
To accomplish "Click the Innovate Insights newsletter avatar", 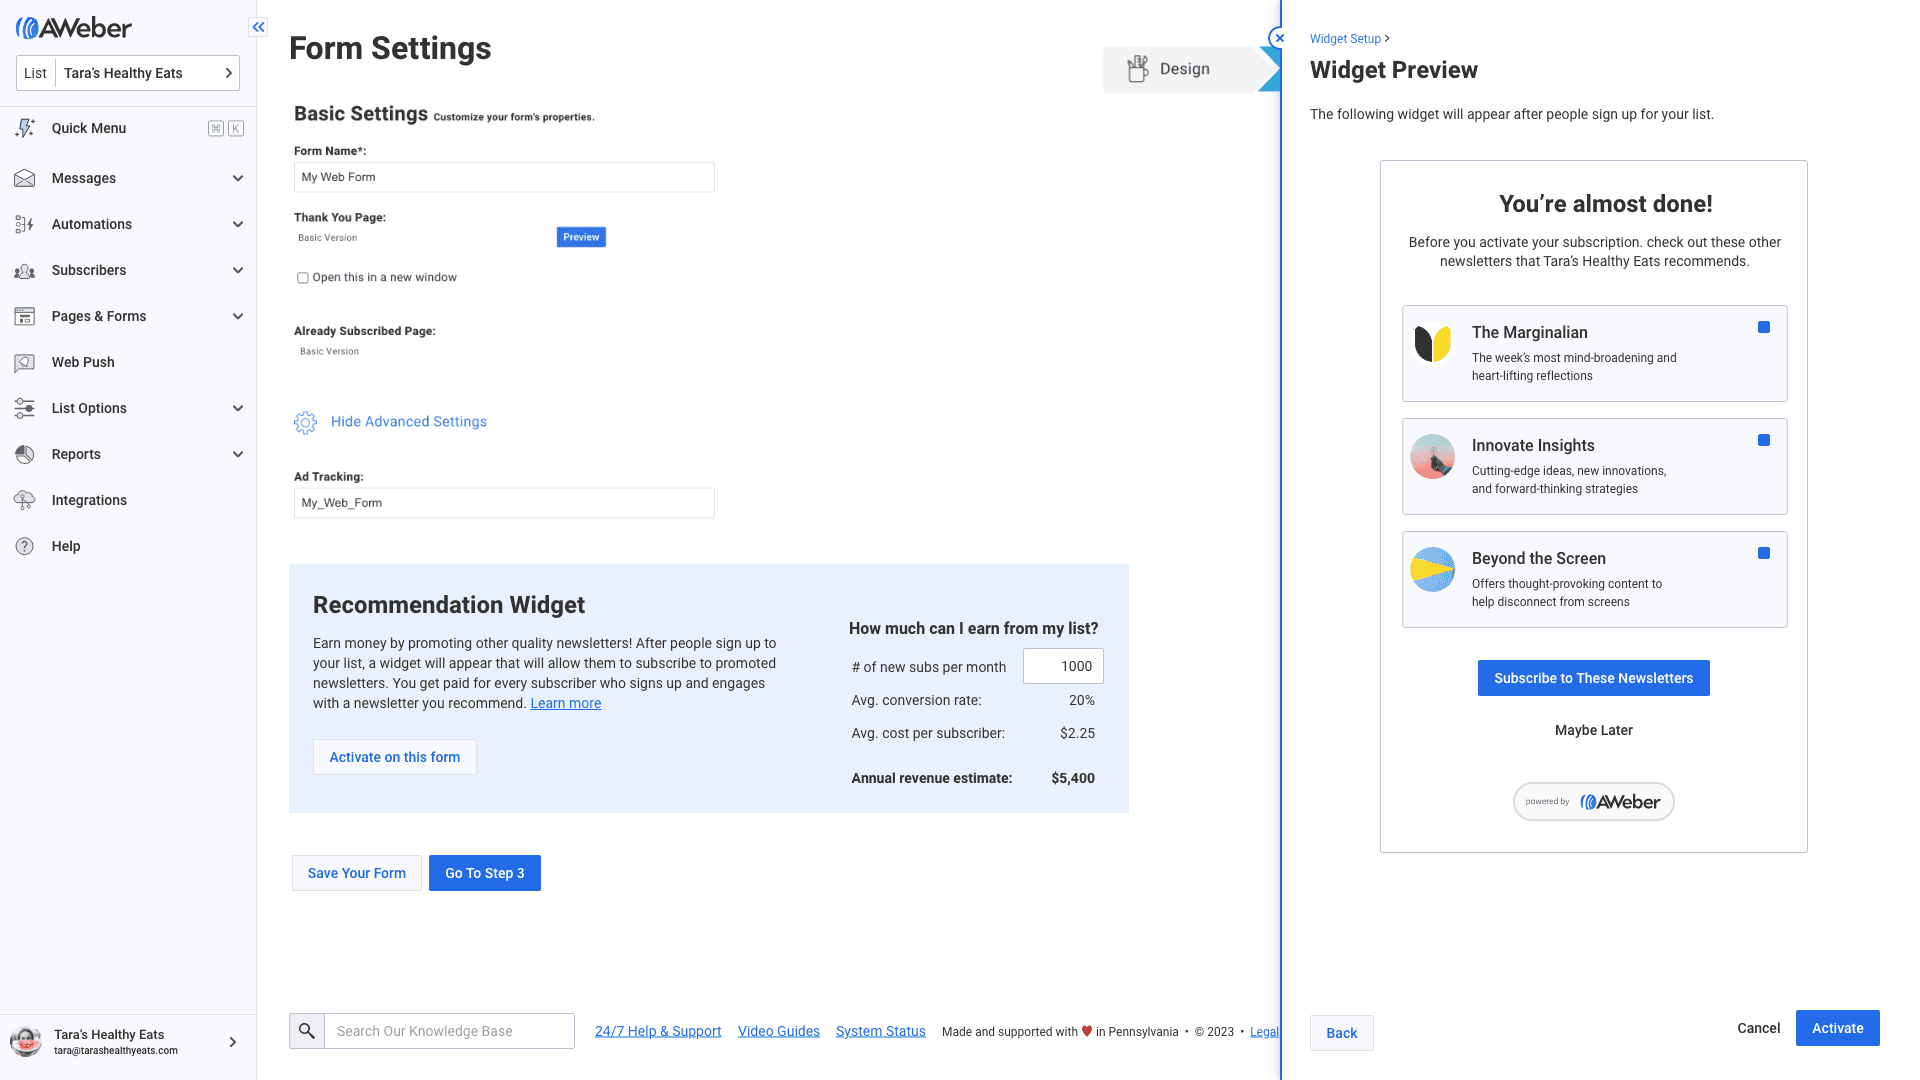I will pos(1433,456).
